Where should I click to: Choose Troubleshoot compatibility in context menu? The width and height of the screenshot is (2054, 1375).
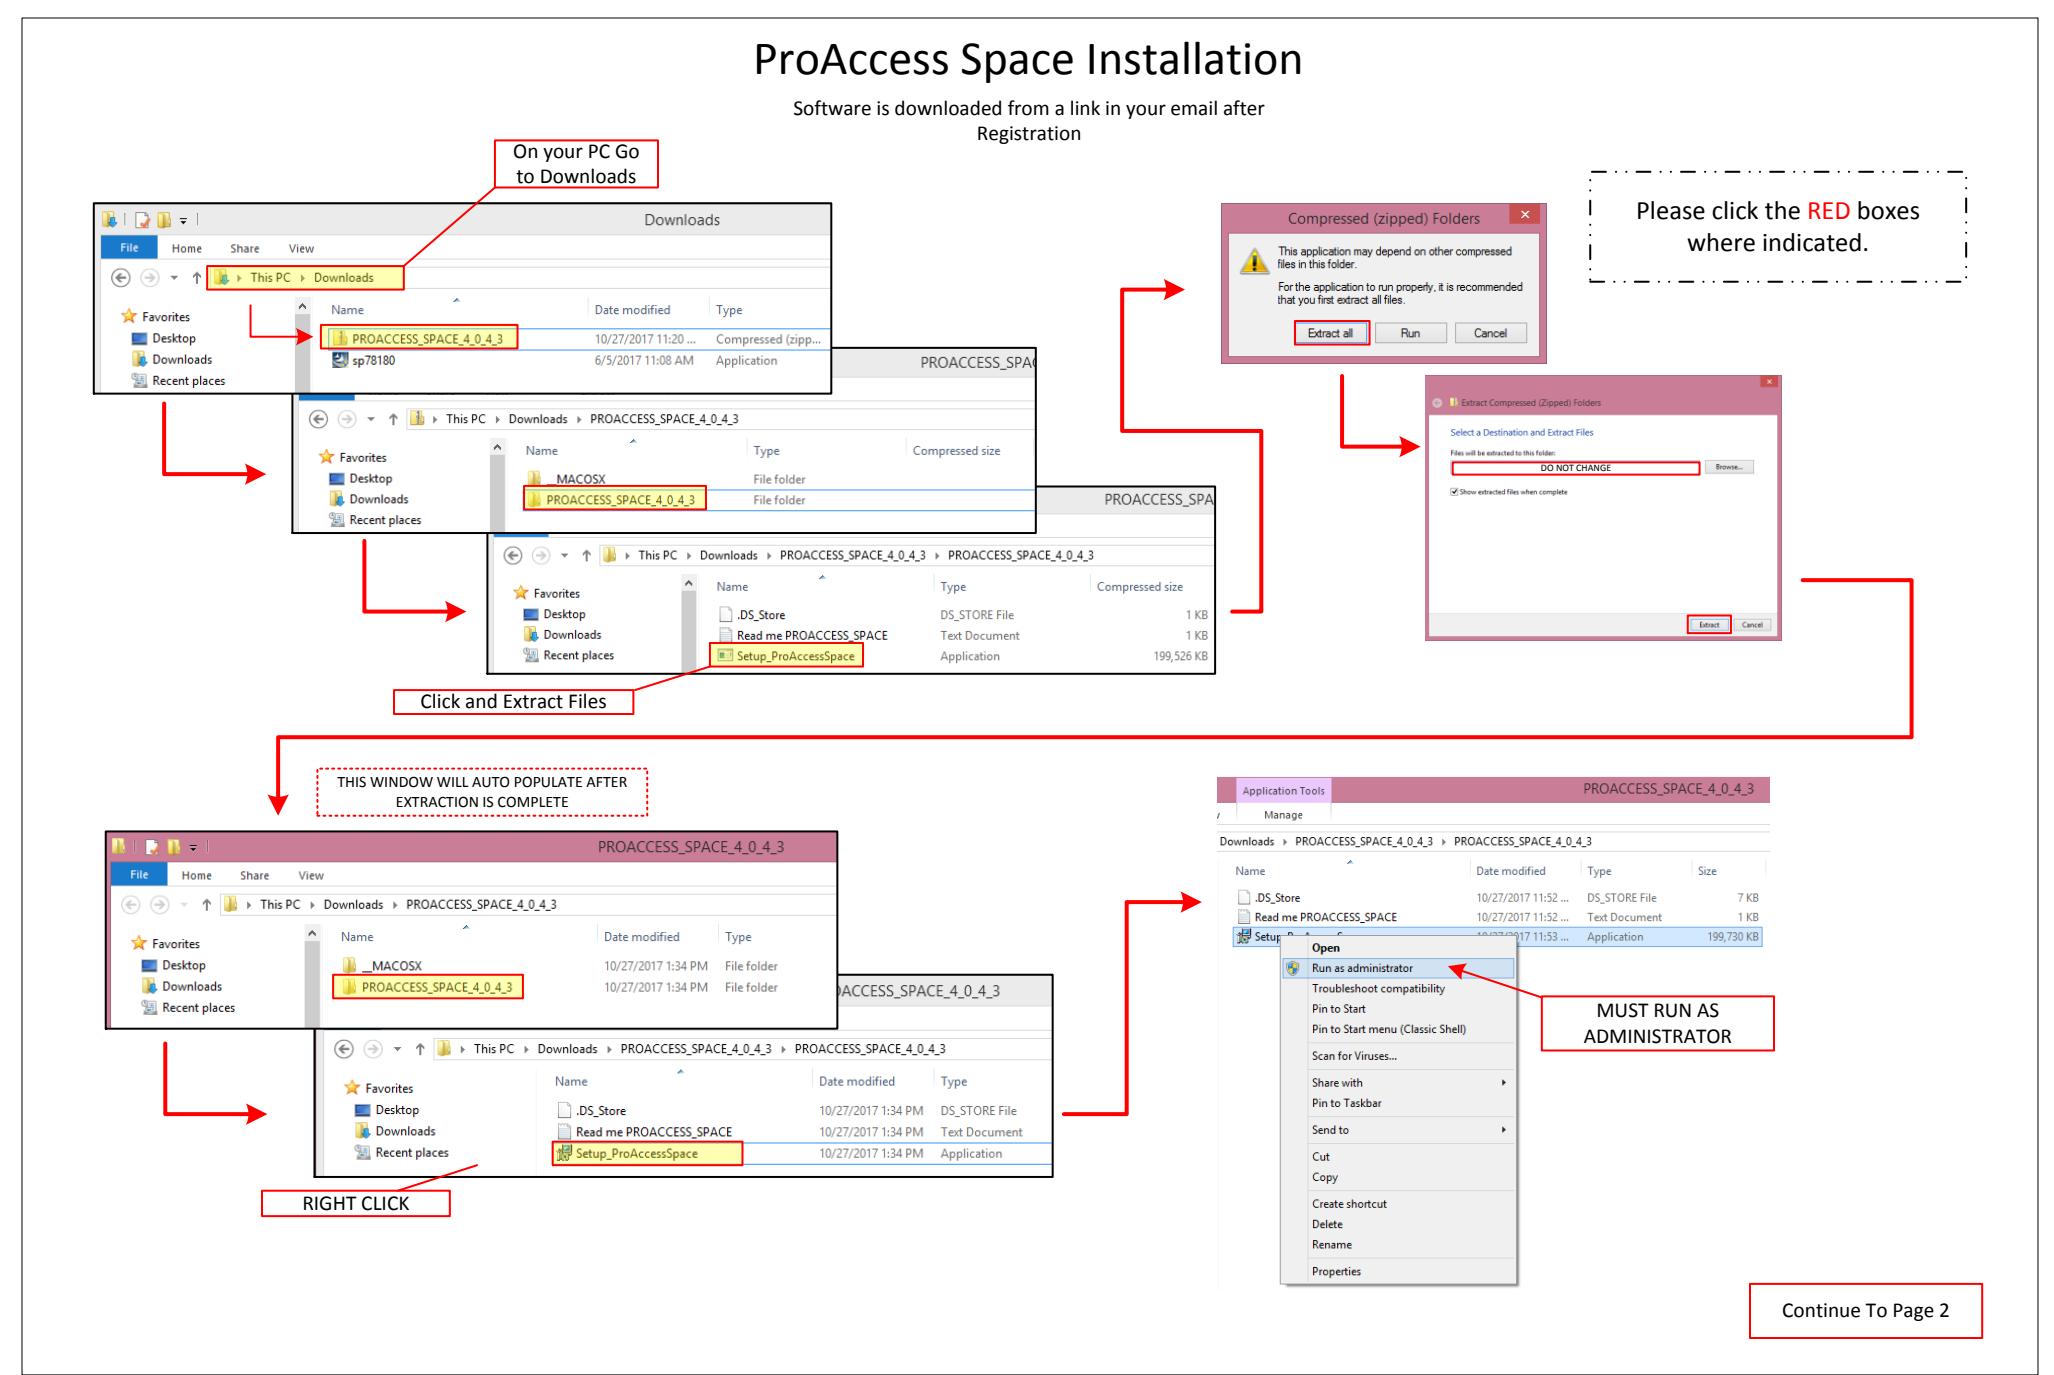[1398, 989]
